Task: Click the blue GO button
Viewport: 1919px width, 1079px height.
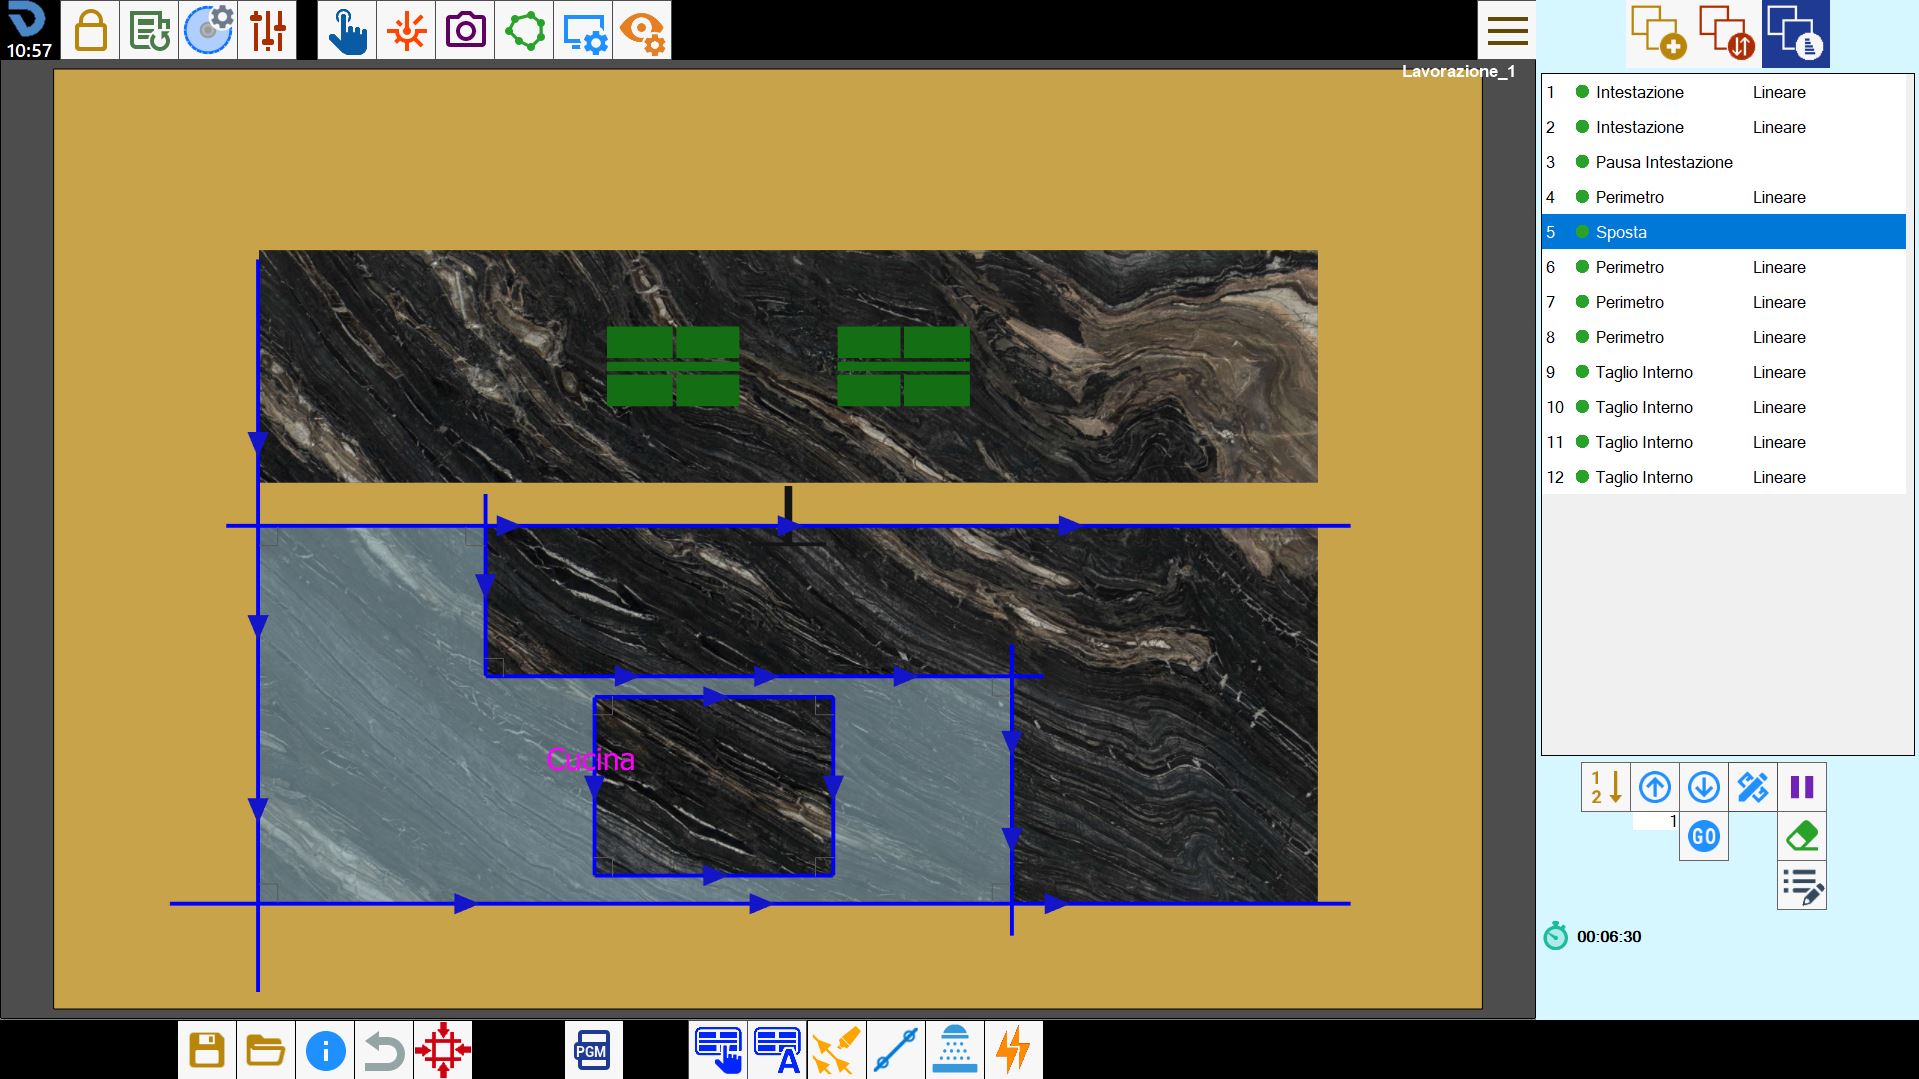Action: pos(1704,836)
